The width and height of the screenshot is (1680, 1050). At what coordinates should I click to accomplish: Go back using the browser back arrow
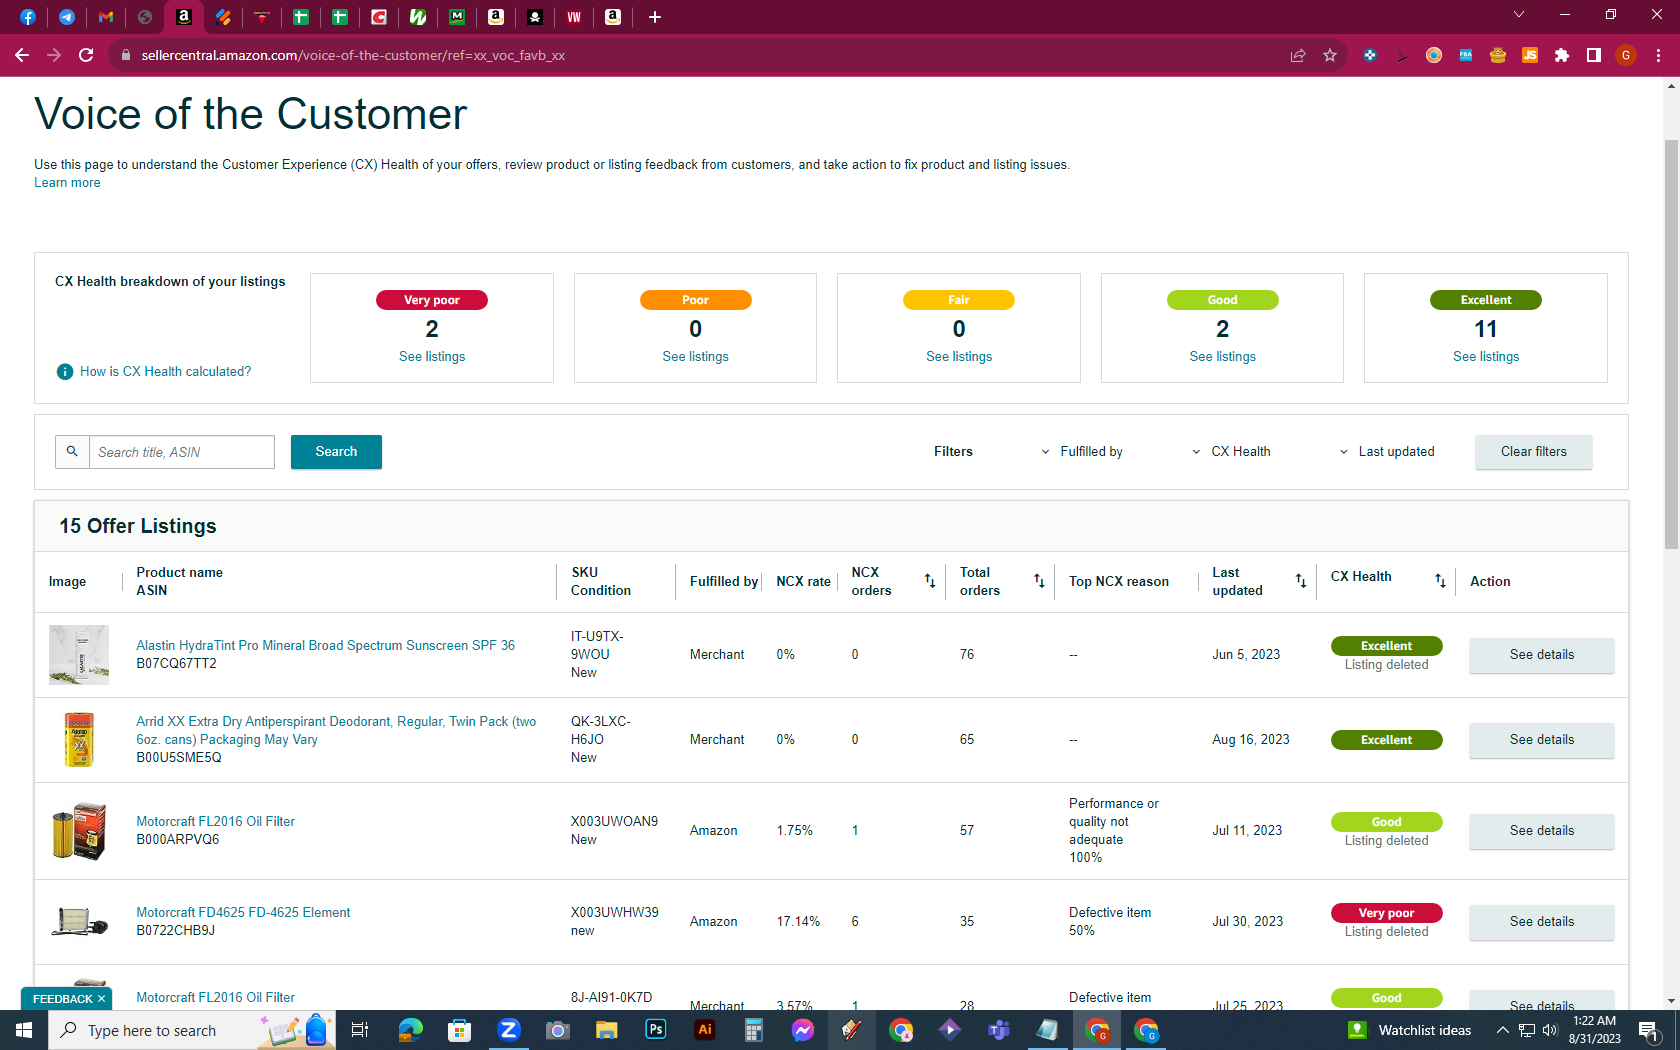tap(22, 55)
